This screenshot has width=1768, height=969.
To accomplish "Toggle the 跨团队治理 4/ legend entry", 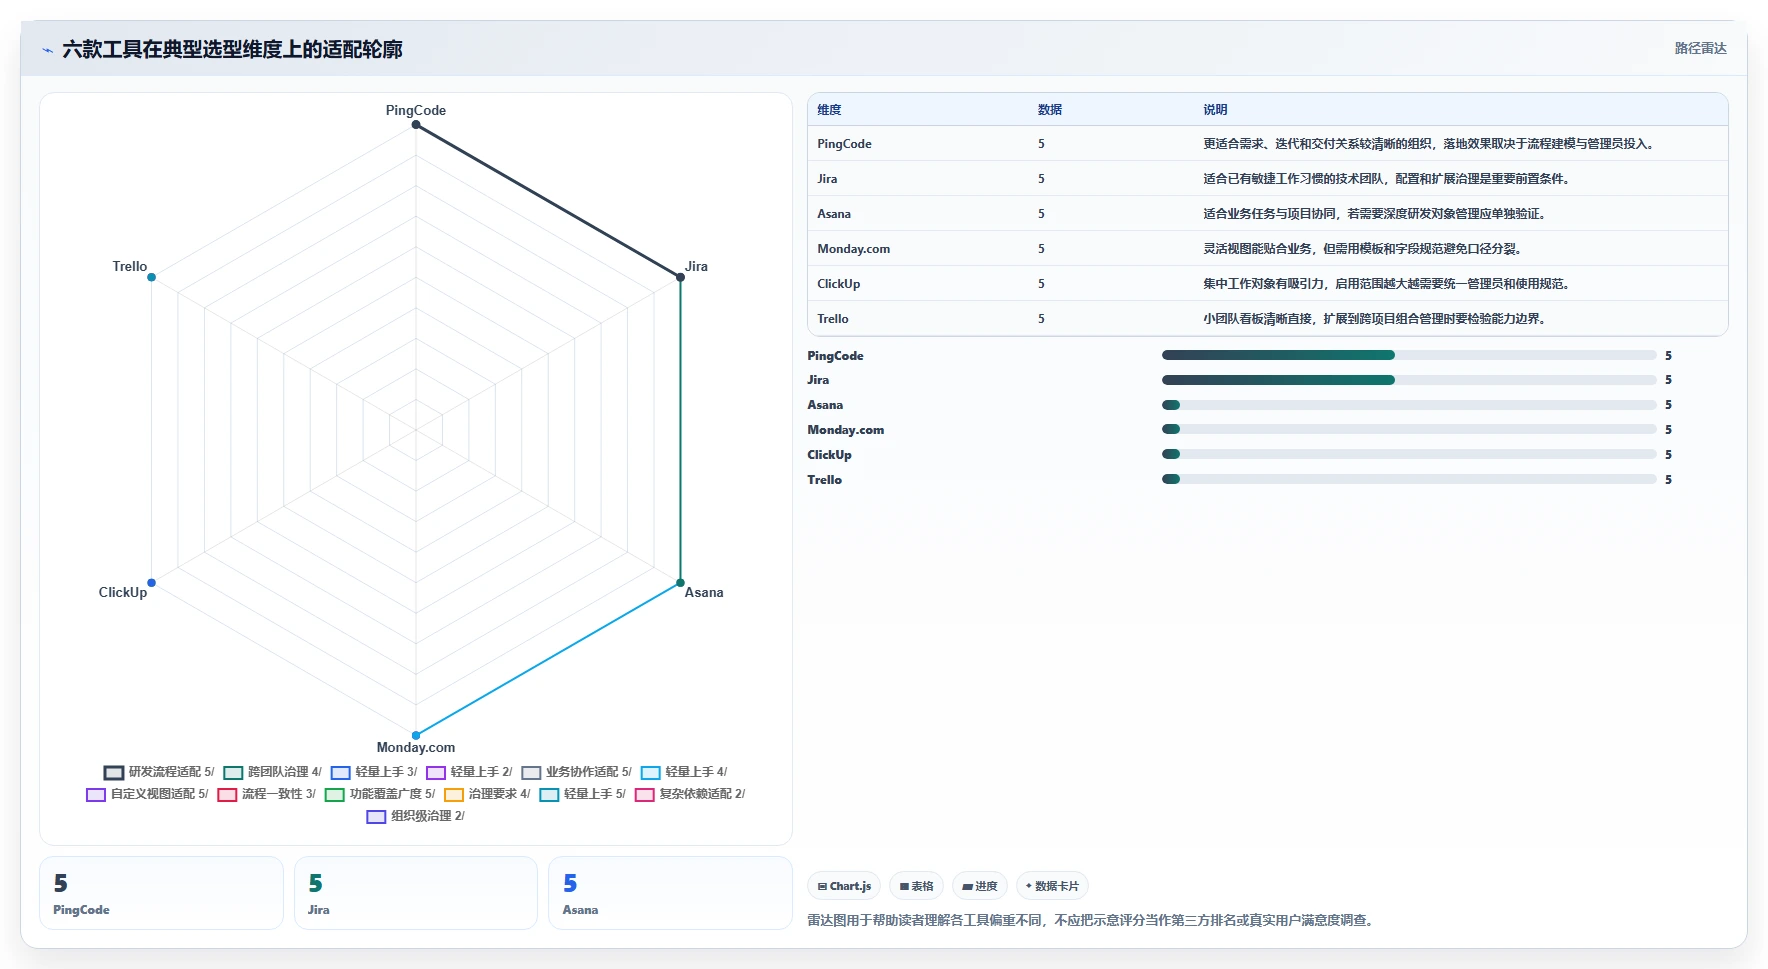I will tap(273, 772).
